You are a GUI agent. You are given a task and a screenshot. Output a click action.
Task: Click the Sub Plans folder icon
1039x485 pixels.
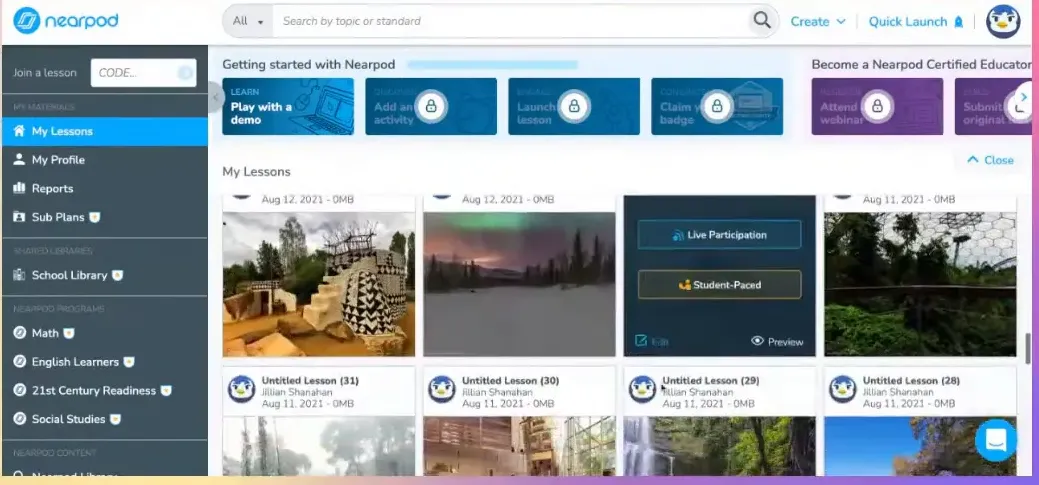pos(19,217)
